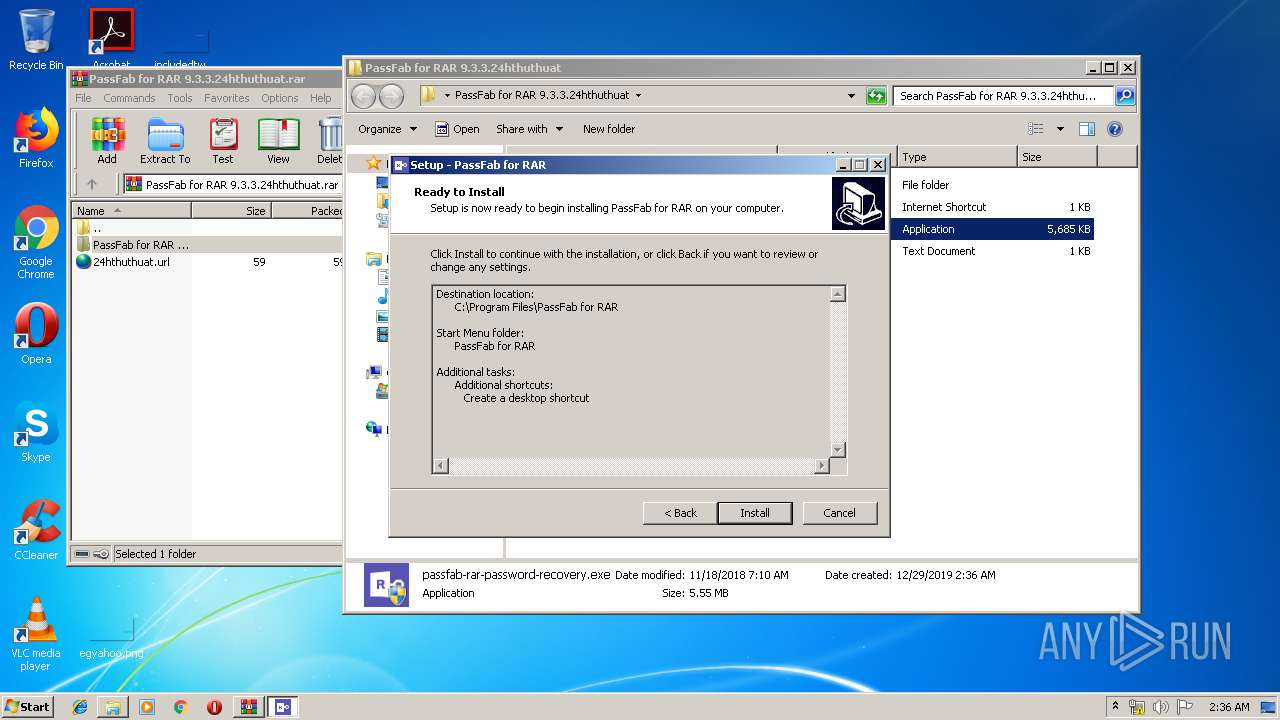Click WinRAR Delete icon
Viewport: 1280px width, 720px height.
[x=329, y=141]
